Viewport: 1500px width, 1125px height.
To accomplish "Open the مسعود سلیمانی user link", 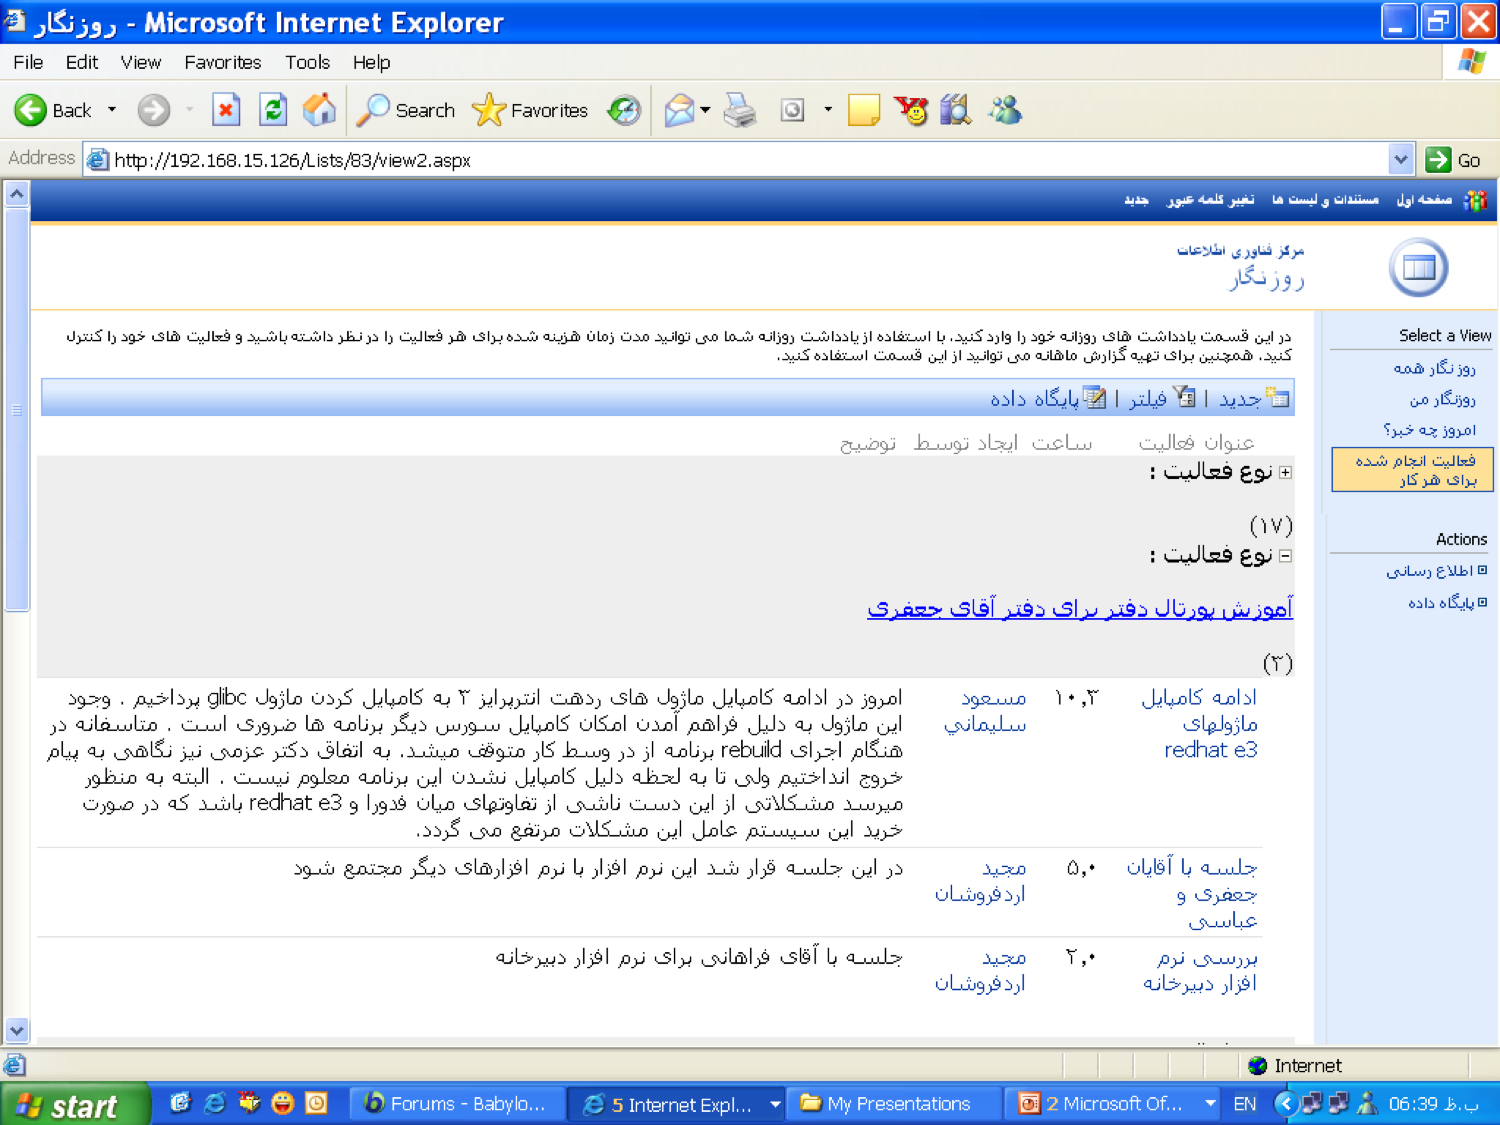I will 985,711.
